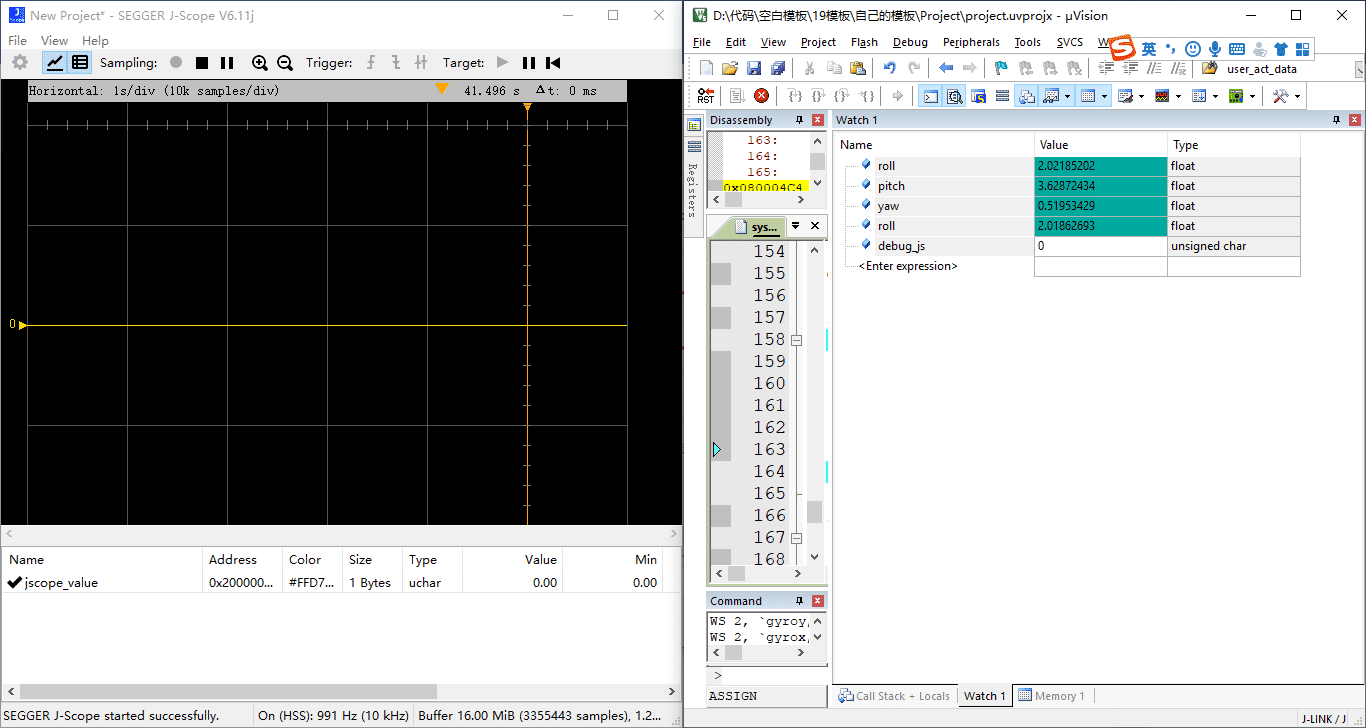The height and width of the screenshot is (728, 1366).
Task: Stop code execution with red X icon
Action: (x=761, y=96)
